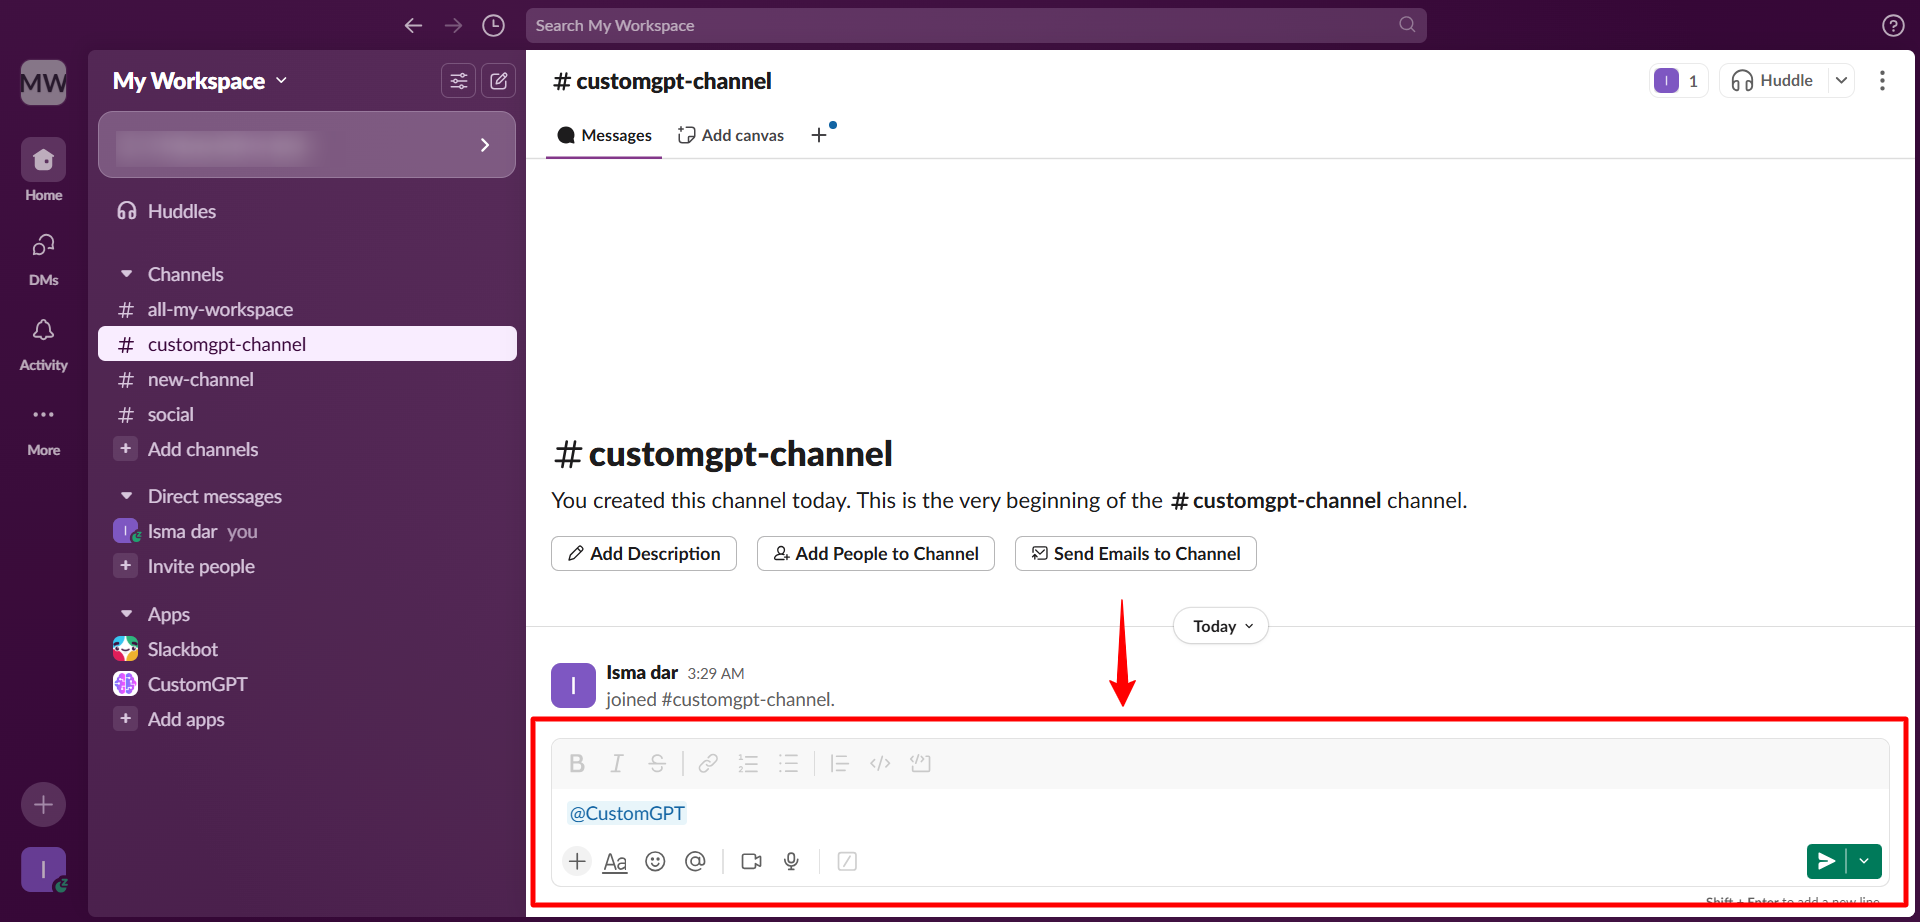Open Huddle options dropdown arrow
Viewport: 1920px width, 922px height.
pos(1841,81)
